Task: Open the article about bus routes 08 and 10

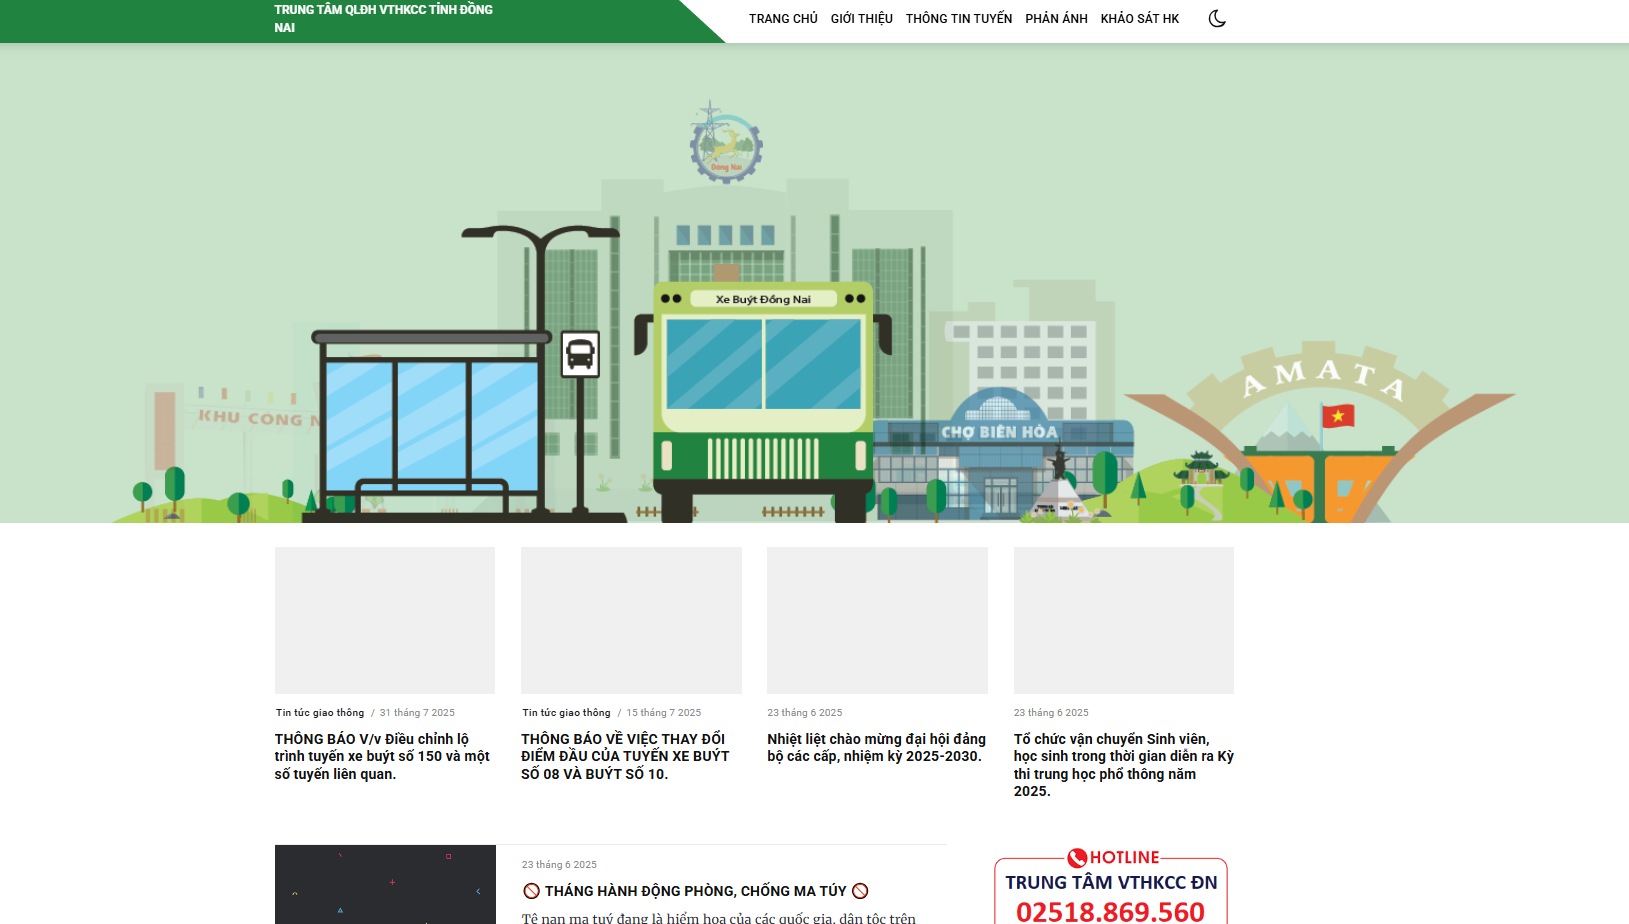Action: coord(625,756)
